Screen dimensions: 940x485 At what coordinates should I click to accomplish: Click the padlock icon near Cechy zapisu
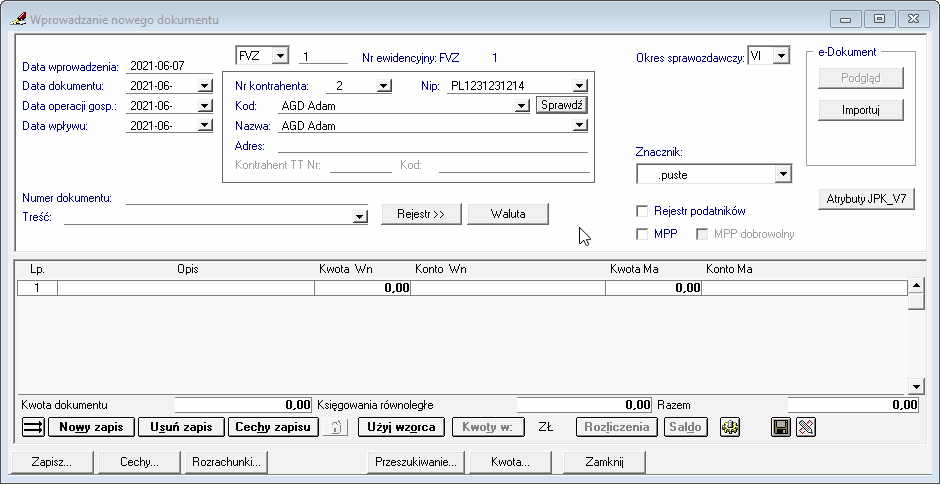(x=338, y=427)
